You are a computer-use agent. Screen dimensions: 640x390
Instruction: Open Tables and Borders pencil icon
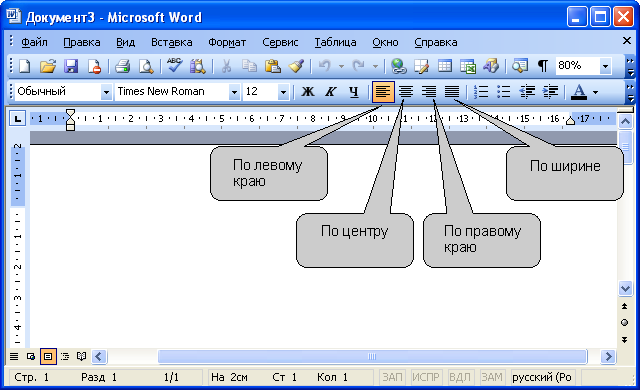point(421,66)
